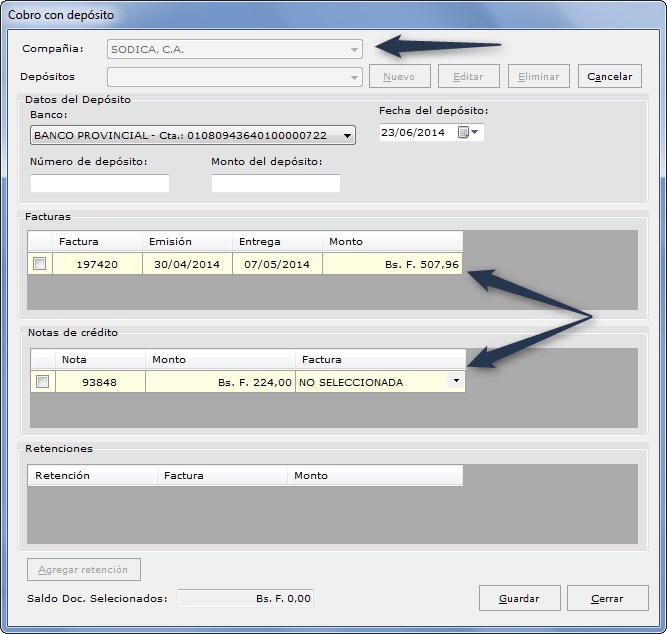This screenshot has width=667, height=634.
Task: Check the box for invoice 197420
Action: click(x=40, y=264)
